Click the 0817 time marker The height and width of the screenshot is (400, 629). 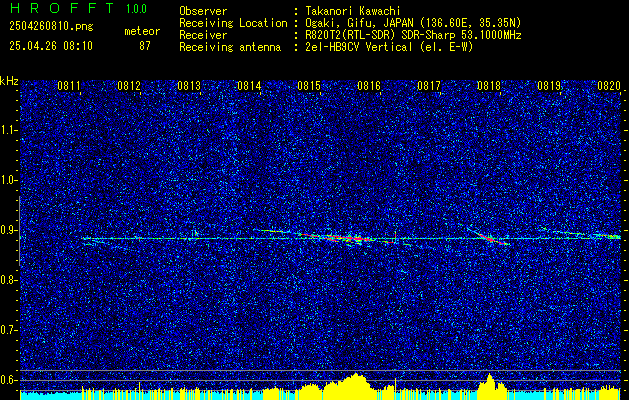[429, 85]
